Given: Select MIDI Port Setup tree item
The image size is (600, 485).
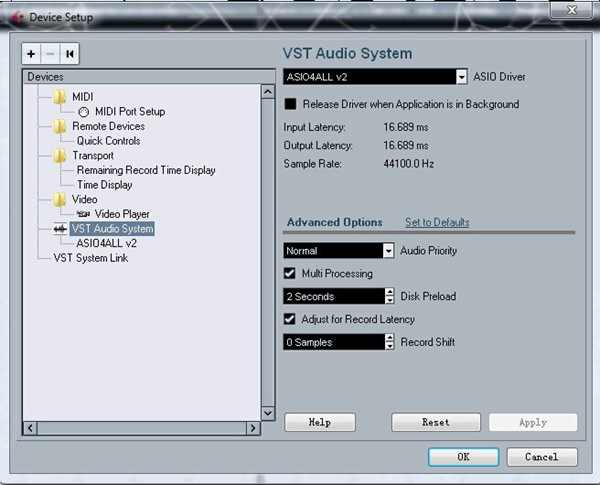Looking at the screenshot, I should (130, 112).
